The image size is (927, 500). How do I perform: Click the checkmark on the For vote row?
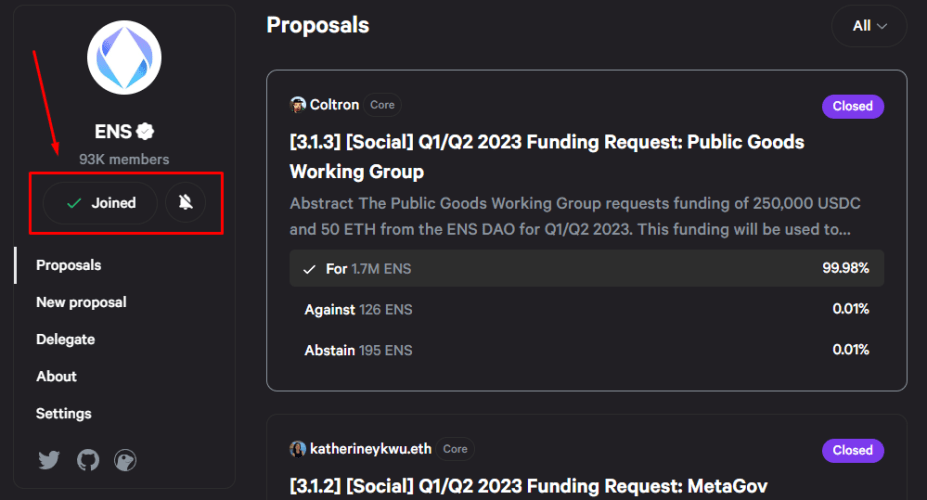coord(309,270)
